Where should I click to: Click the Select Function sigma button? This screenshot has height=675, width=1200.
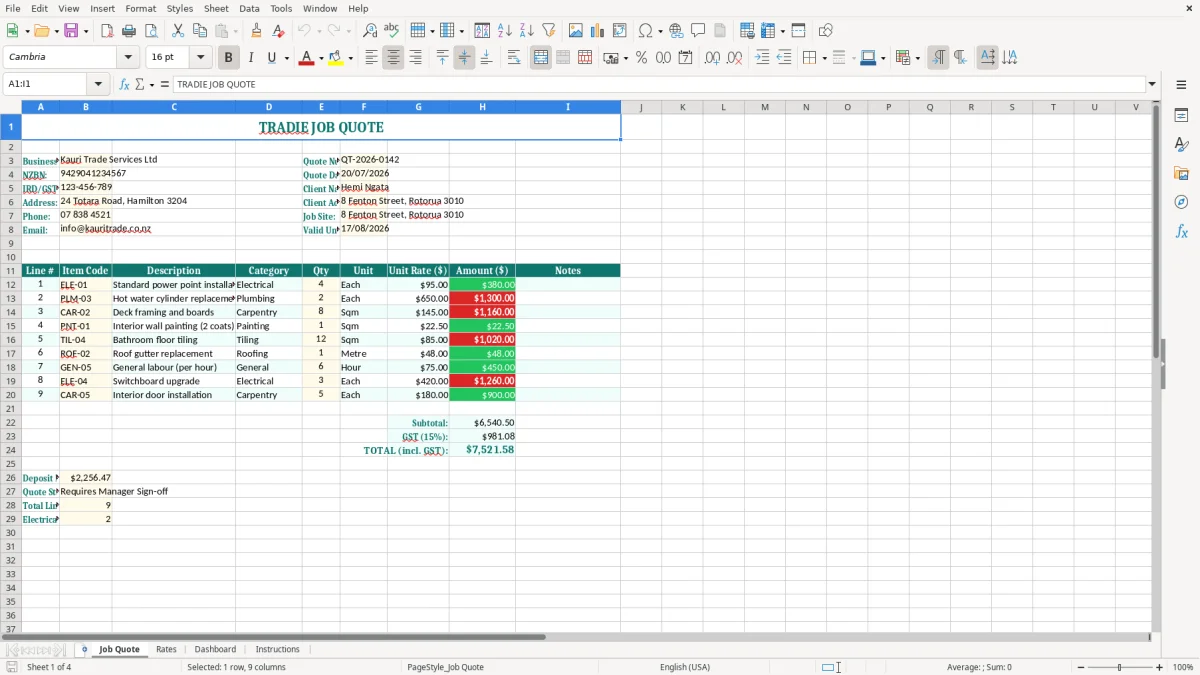(x=140, y=84)
